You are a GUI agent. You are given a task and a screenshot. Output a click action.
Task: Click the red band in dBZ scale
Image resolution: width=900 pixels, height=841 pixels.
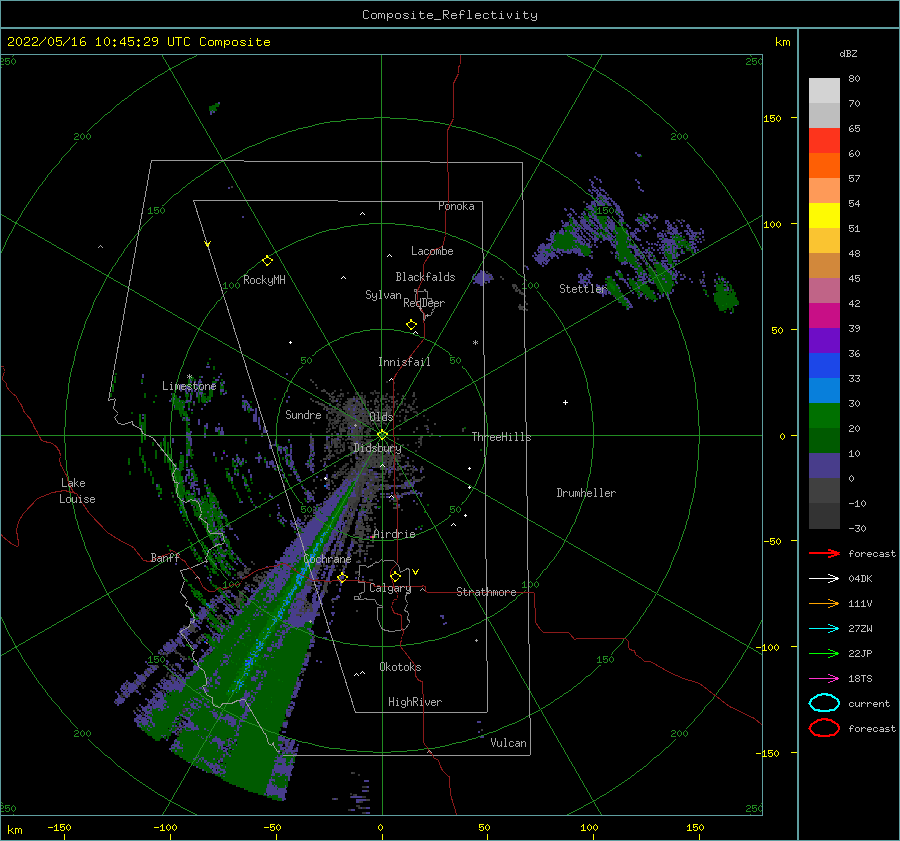pos(824,140)
